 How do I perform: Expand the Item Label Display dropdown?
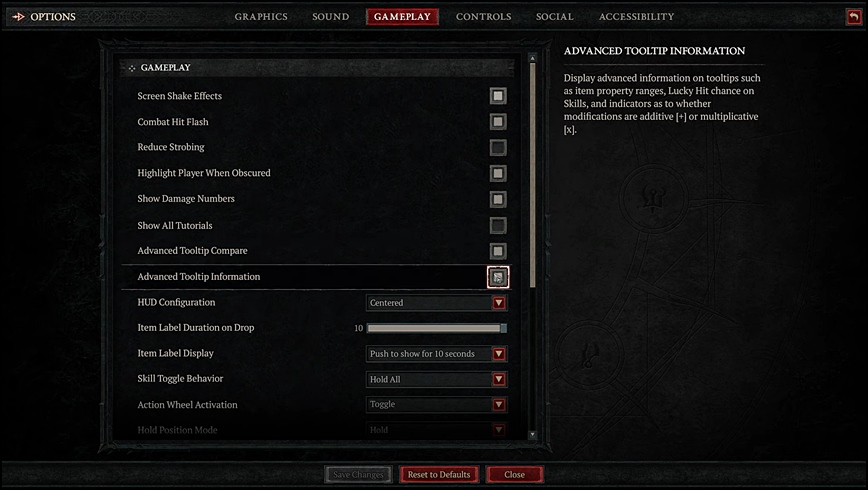[x=436, y=354]
